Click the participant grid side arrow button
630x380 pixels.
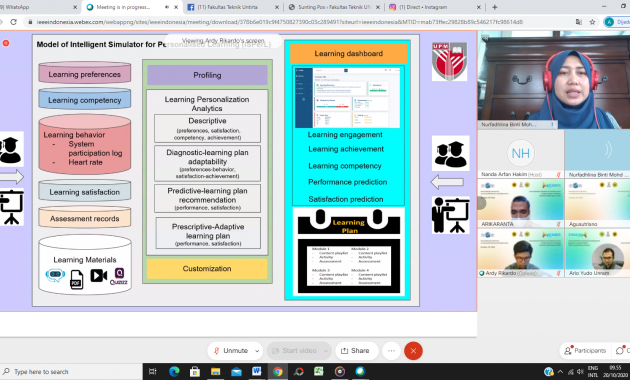pos(482,203)
